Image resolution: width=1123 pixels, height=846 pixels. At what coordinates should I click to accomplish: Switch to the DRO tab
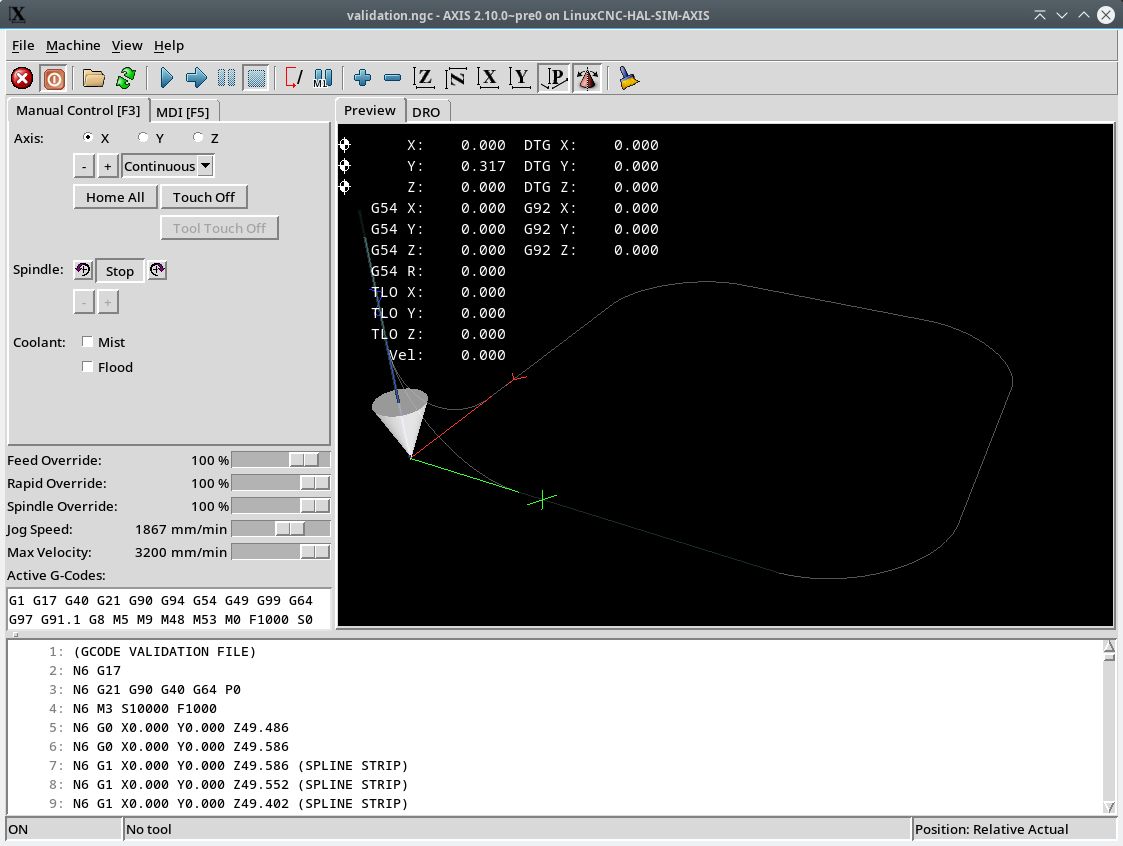[x=426, y=112]
